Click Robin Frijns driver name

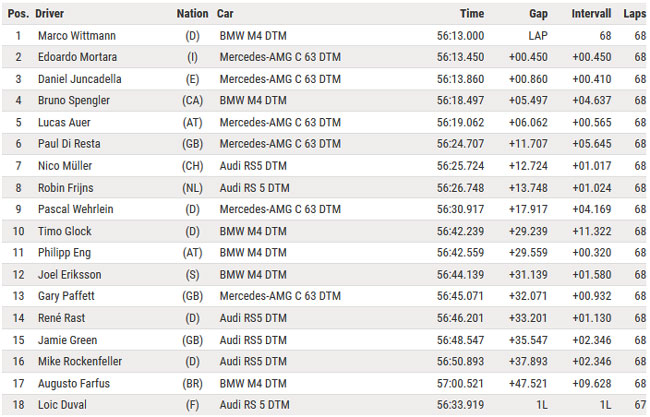click(x=65, y=188)
